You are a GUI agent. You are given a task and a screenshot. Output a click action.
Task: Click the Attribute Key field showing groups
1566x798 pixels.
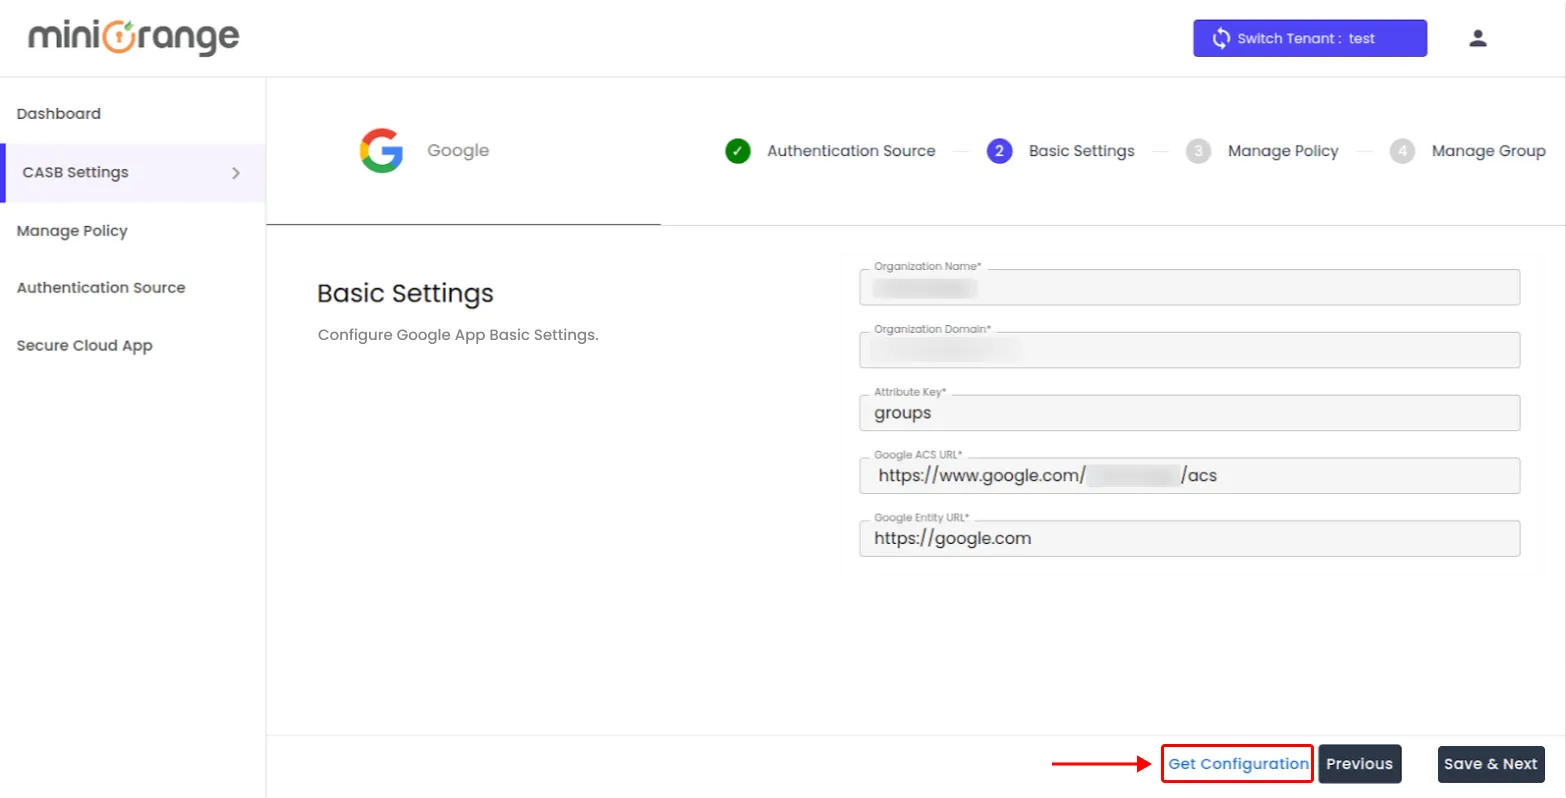tap(1188, 412)
